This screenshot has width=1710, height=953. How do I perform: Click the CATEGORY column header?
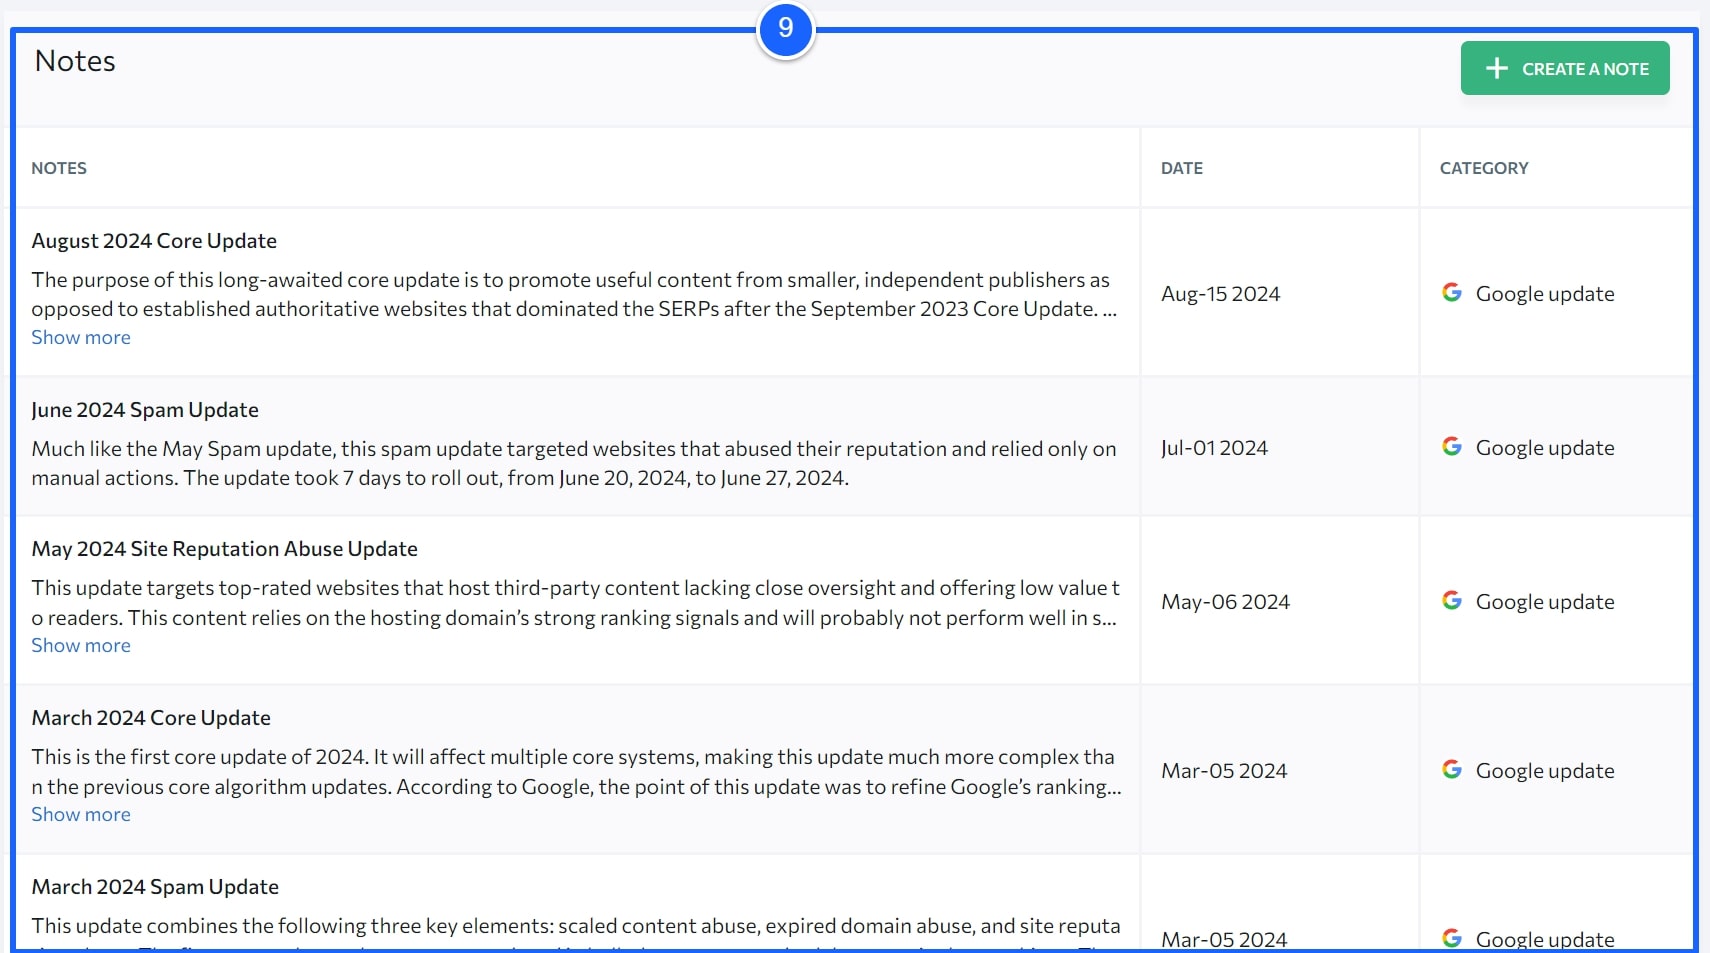tap(1484, 168)
